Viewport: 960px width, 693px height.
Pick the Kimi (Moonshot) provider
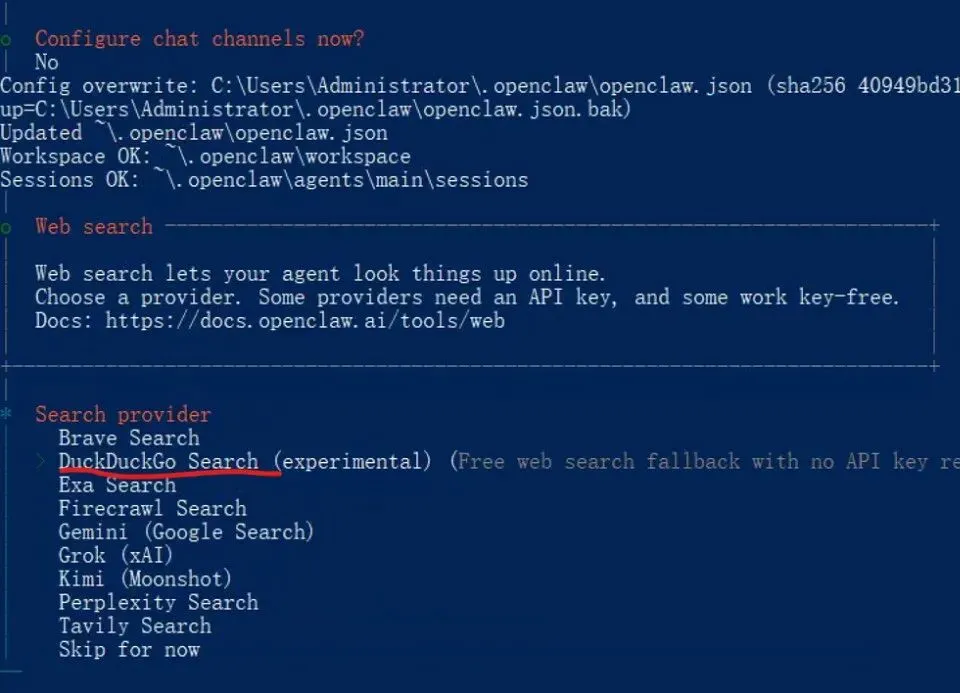point(145,578)
